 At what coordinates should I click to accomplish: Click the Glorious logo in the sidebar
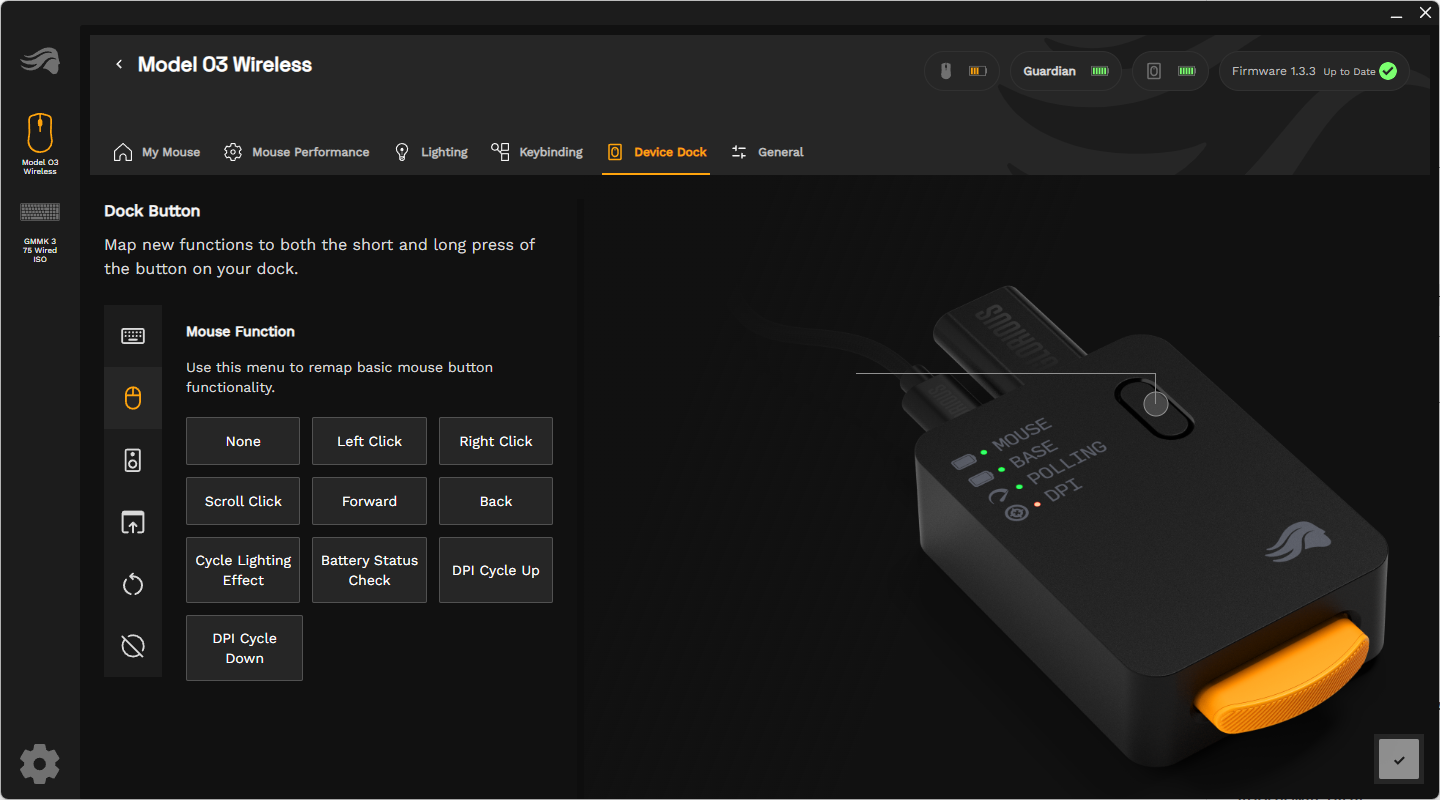tap(40, 61)
